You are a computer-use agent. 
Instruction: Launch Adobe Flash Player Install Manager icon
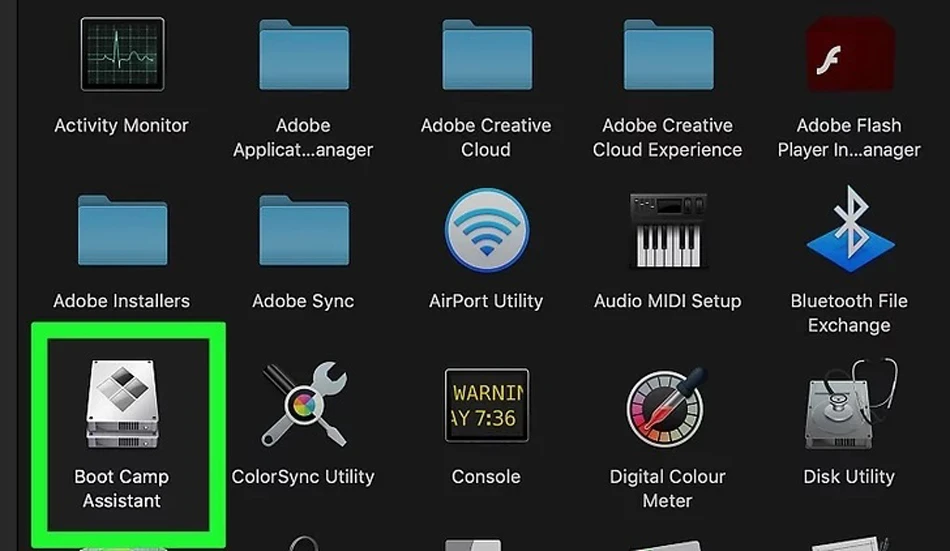tap(850, 55)
